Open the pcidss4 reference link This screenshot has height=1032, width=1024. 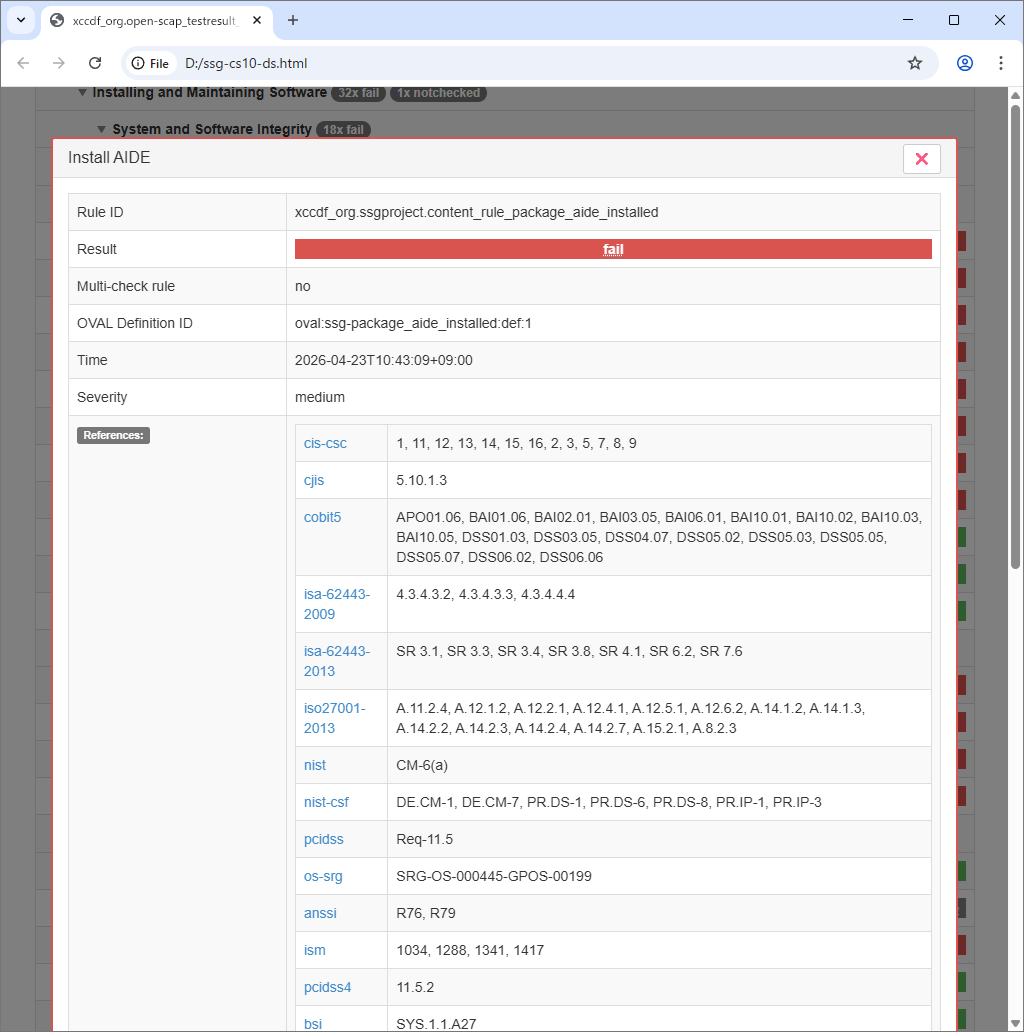pos(327,987)
